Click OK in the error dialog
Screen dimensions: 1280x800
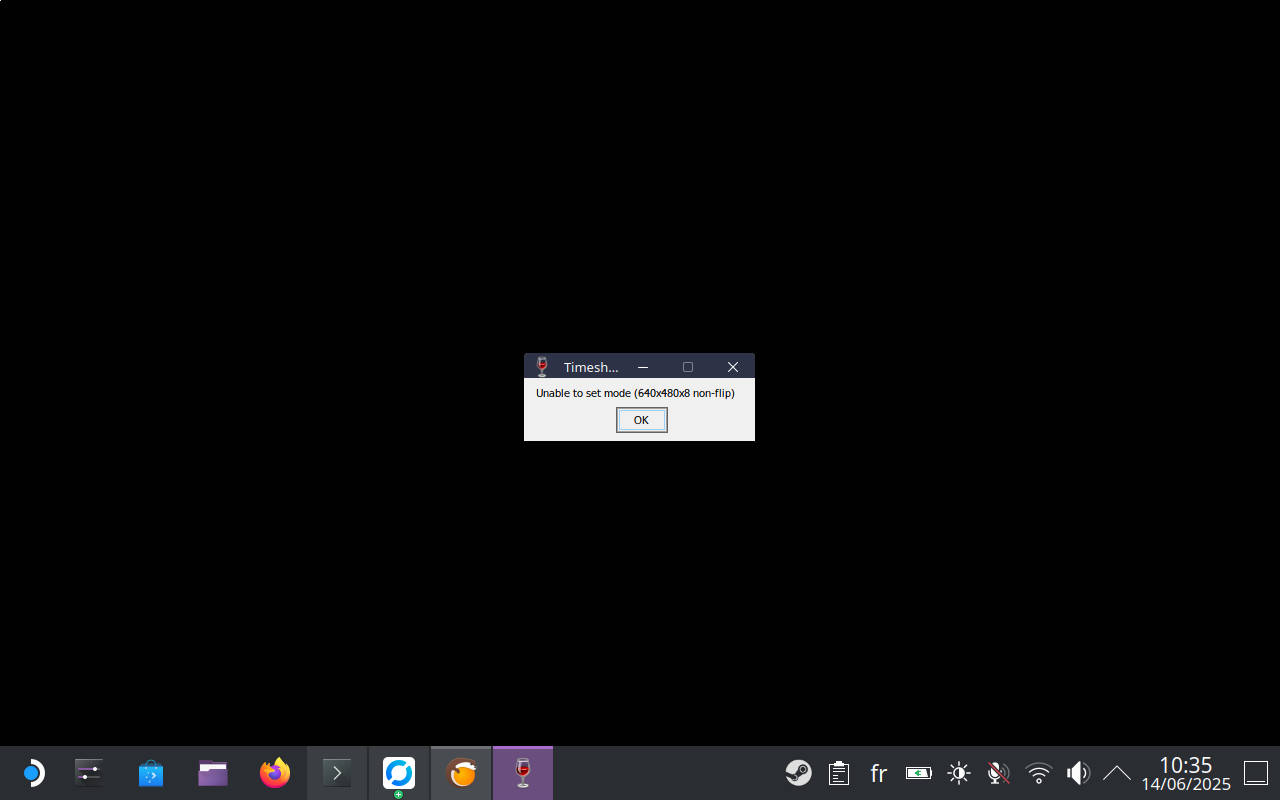tap(641, 420)
